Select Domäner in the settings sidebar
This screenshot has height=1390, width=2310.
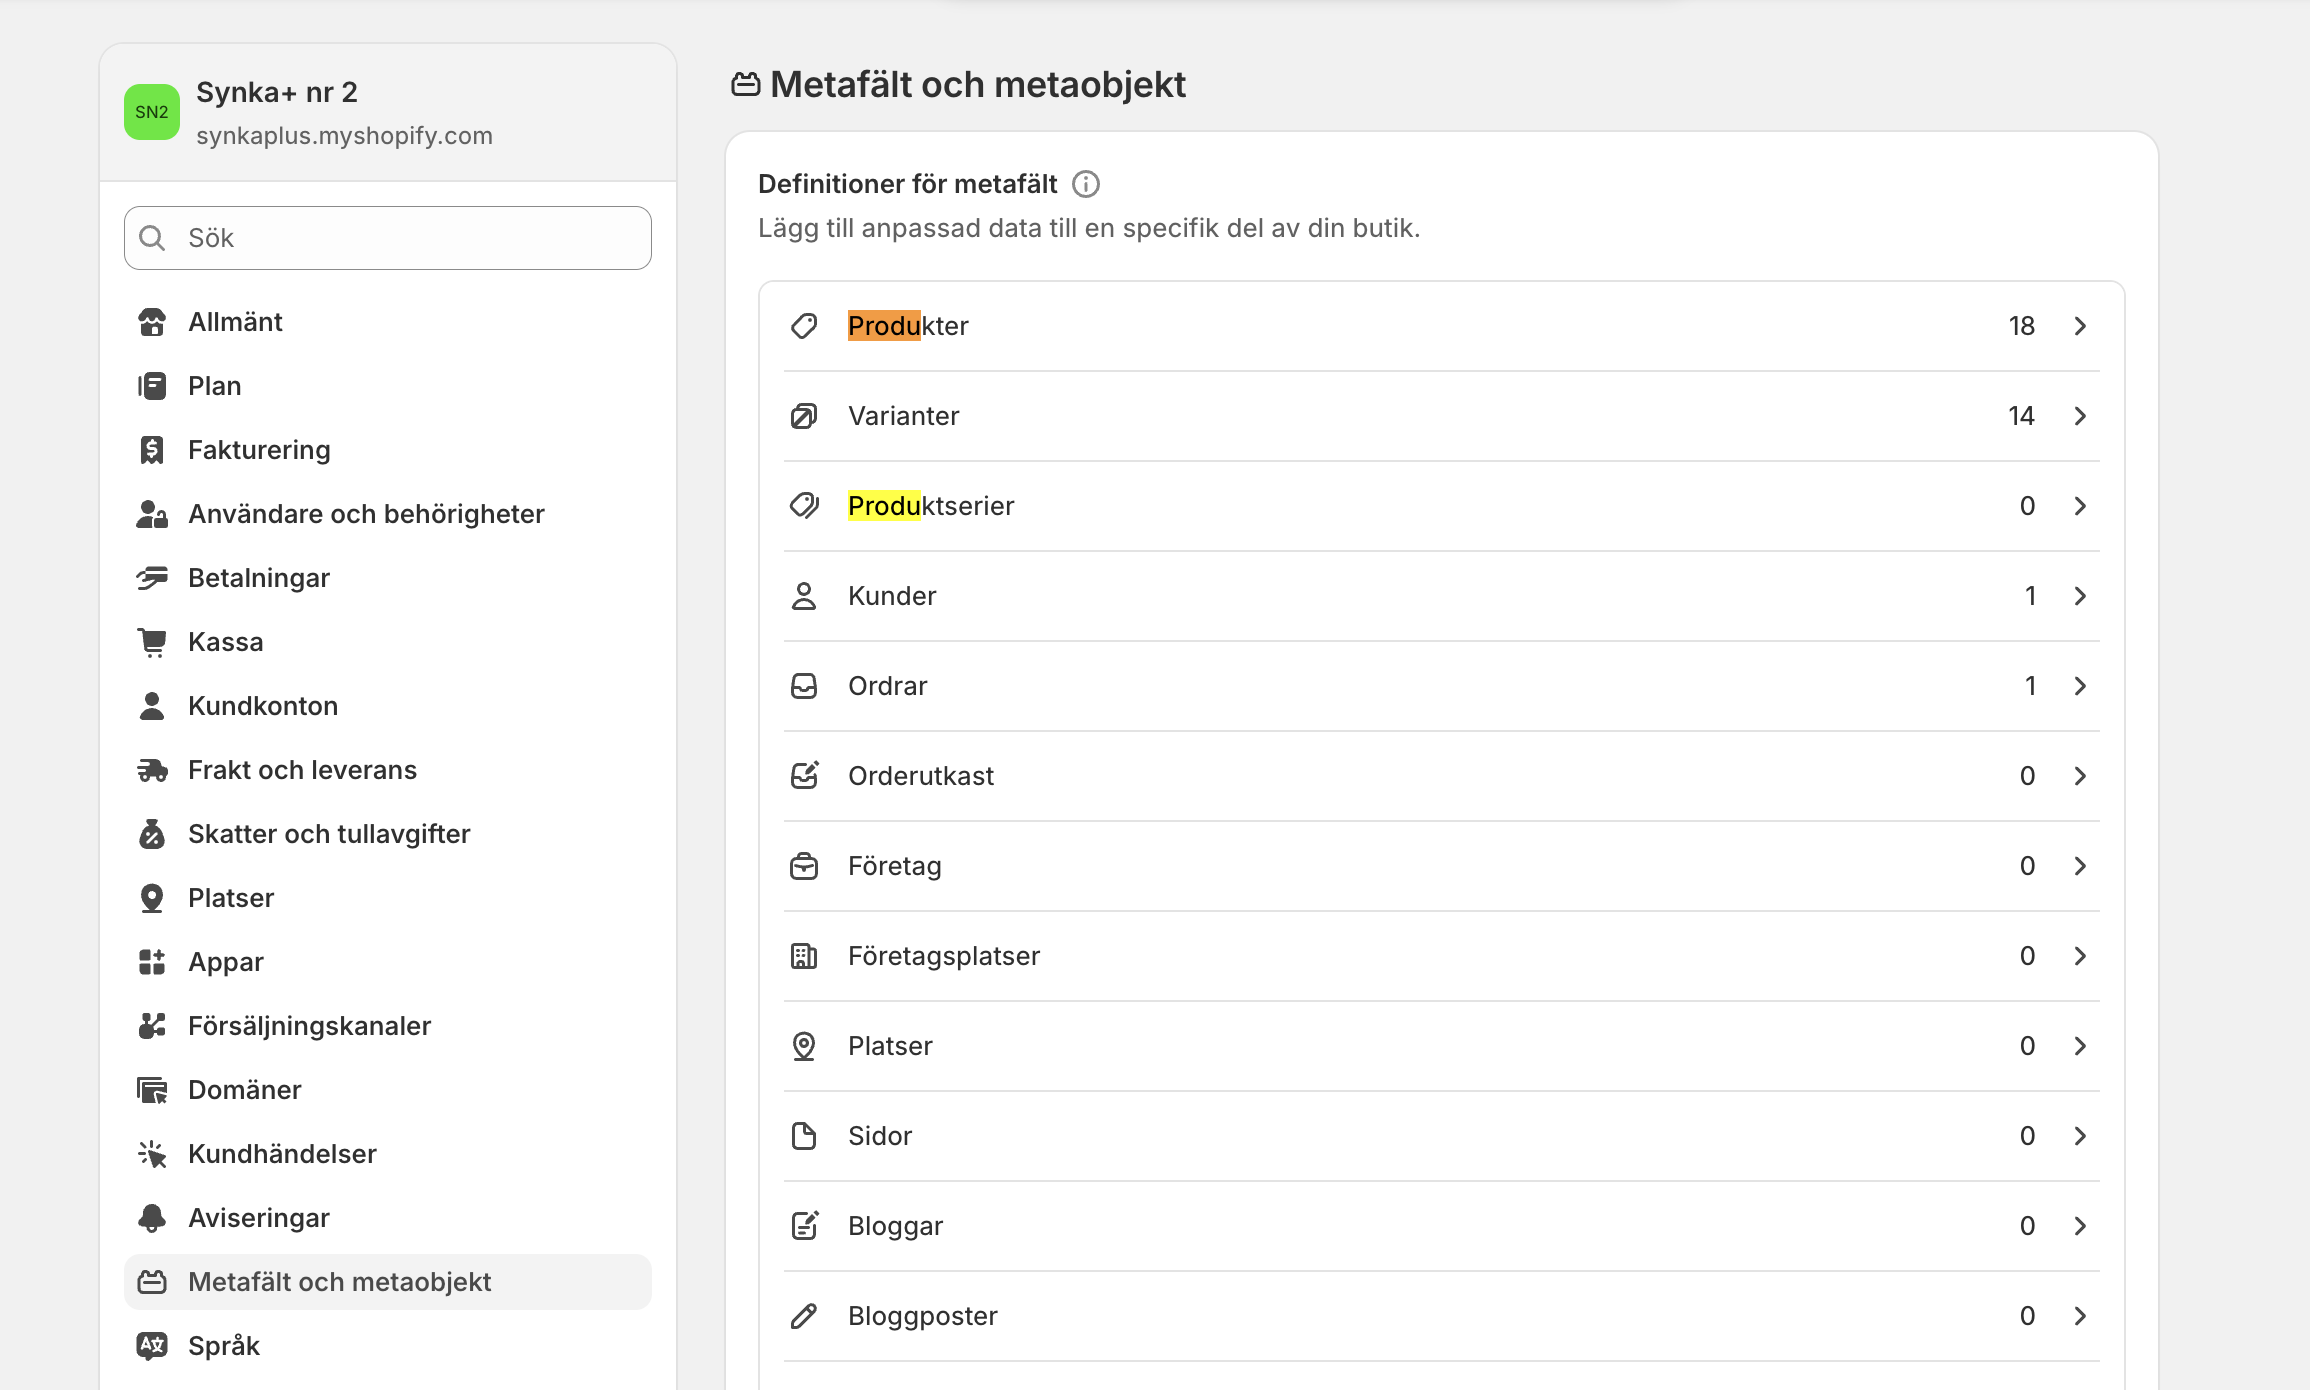pyautogui.click(x=244, y=1090)
